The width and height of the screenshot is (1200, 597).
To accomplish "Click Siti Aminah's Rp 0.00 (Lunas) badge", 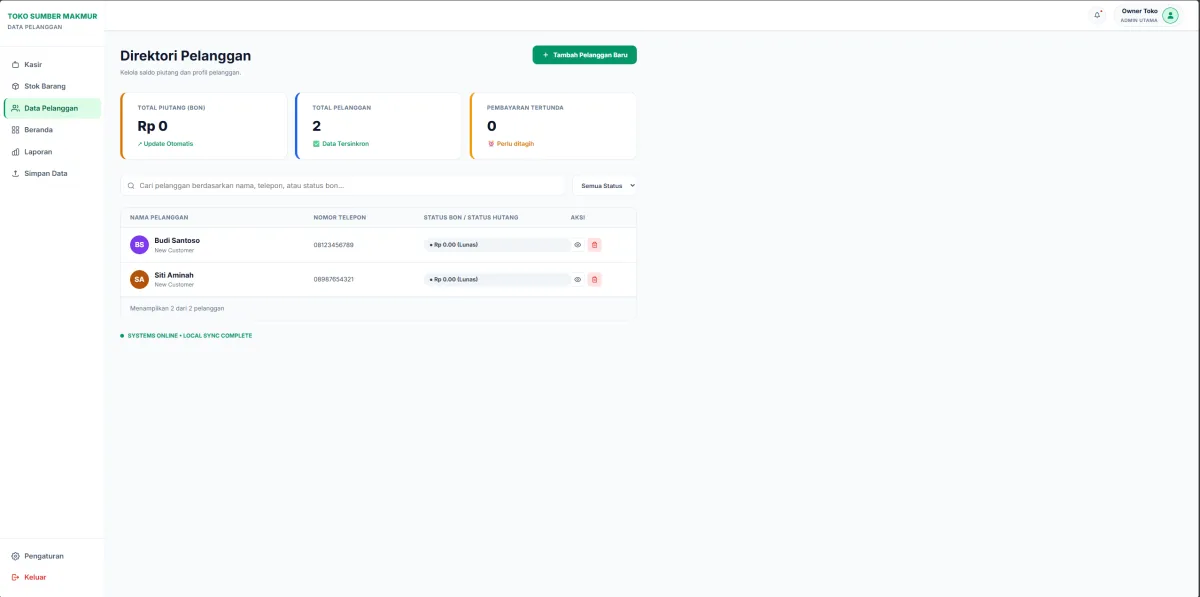I will coord(497,279).
